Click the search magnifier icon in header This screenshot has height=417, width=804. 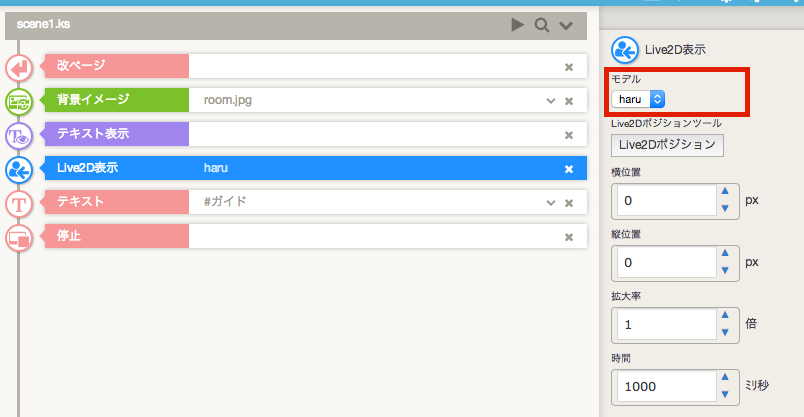542,25
